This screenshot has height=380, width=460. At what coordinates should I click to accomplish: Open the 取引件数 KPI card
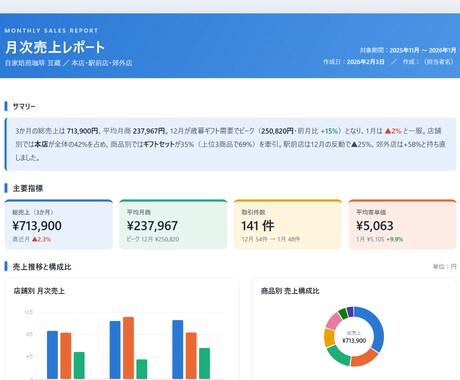tap(288, 224)
